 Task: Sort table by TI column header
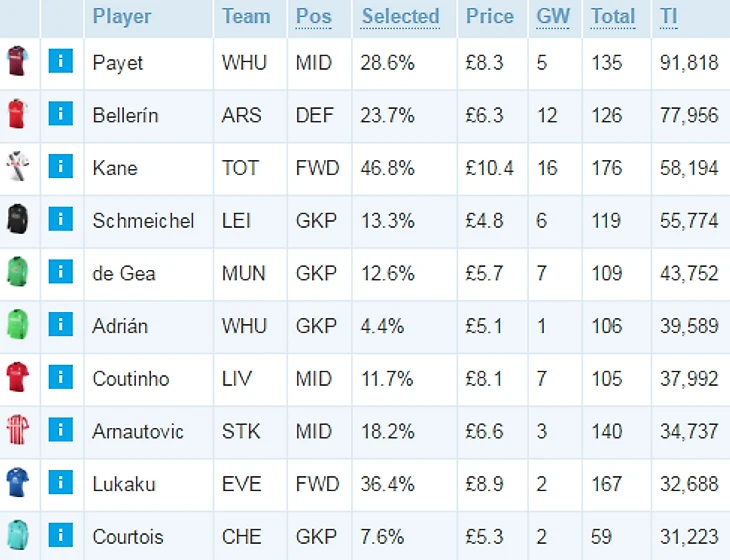[x=669, y=17]
